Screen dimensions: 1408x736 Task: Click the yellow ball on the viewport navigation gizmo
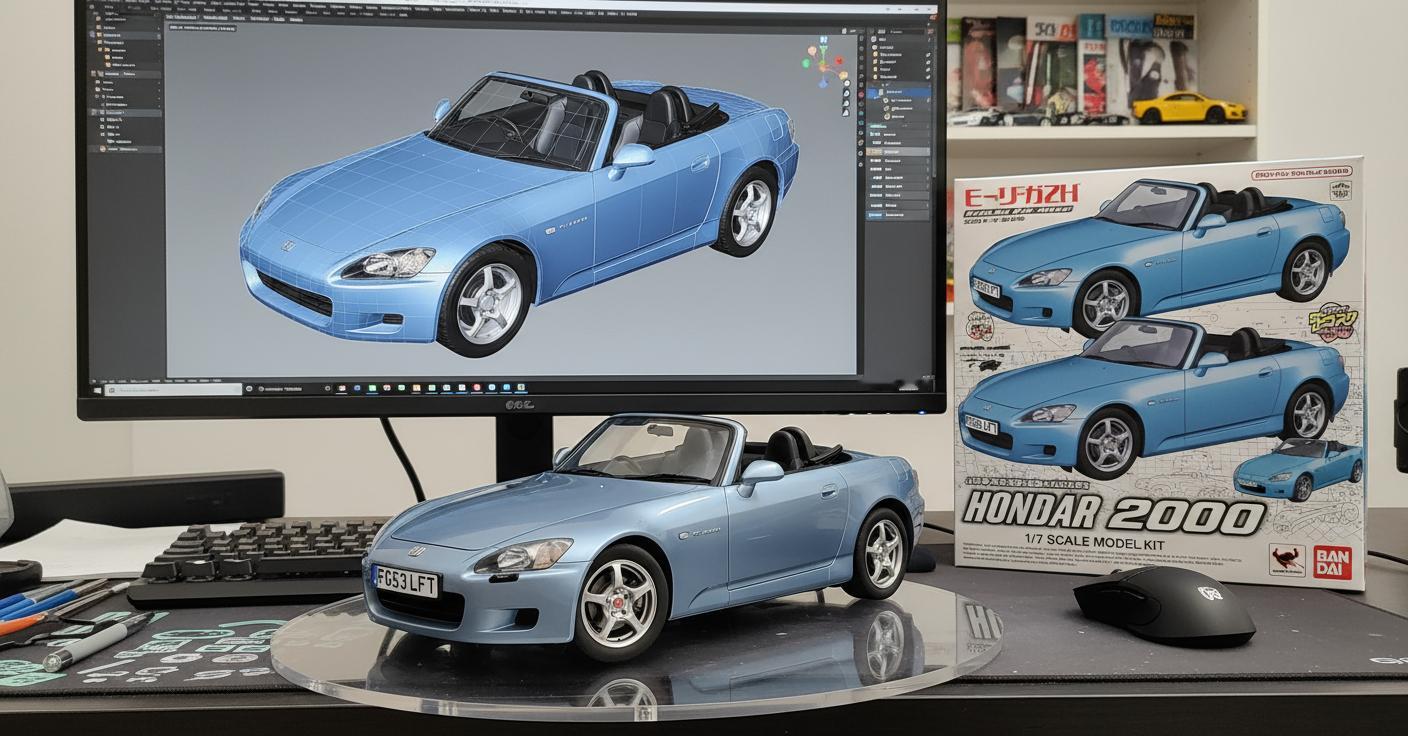(x=843, y=75)
